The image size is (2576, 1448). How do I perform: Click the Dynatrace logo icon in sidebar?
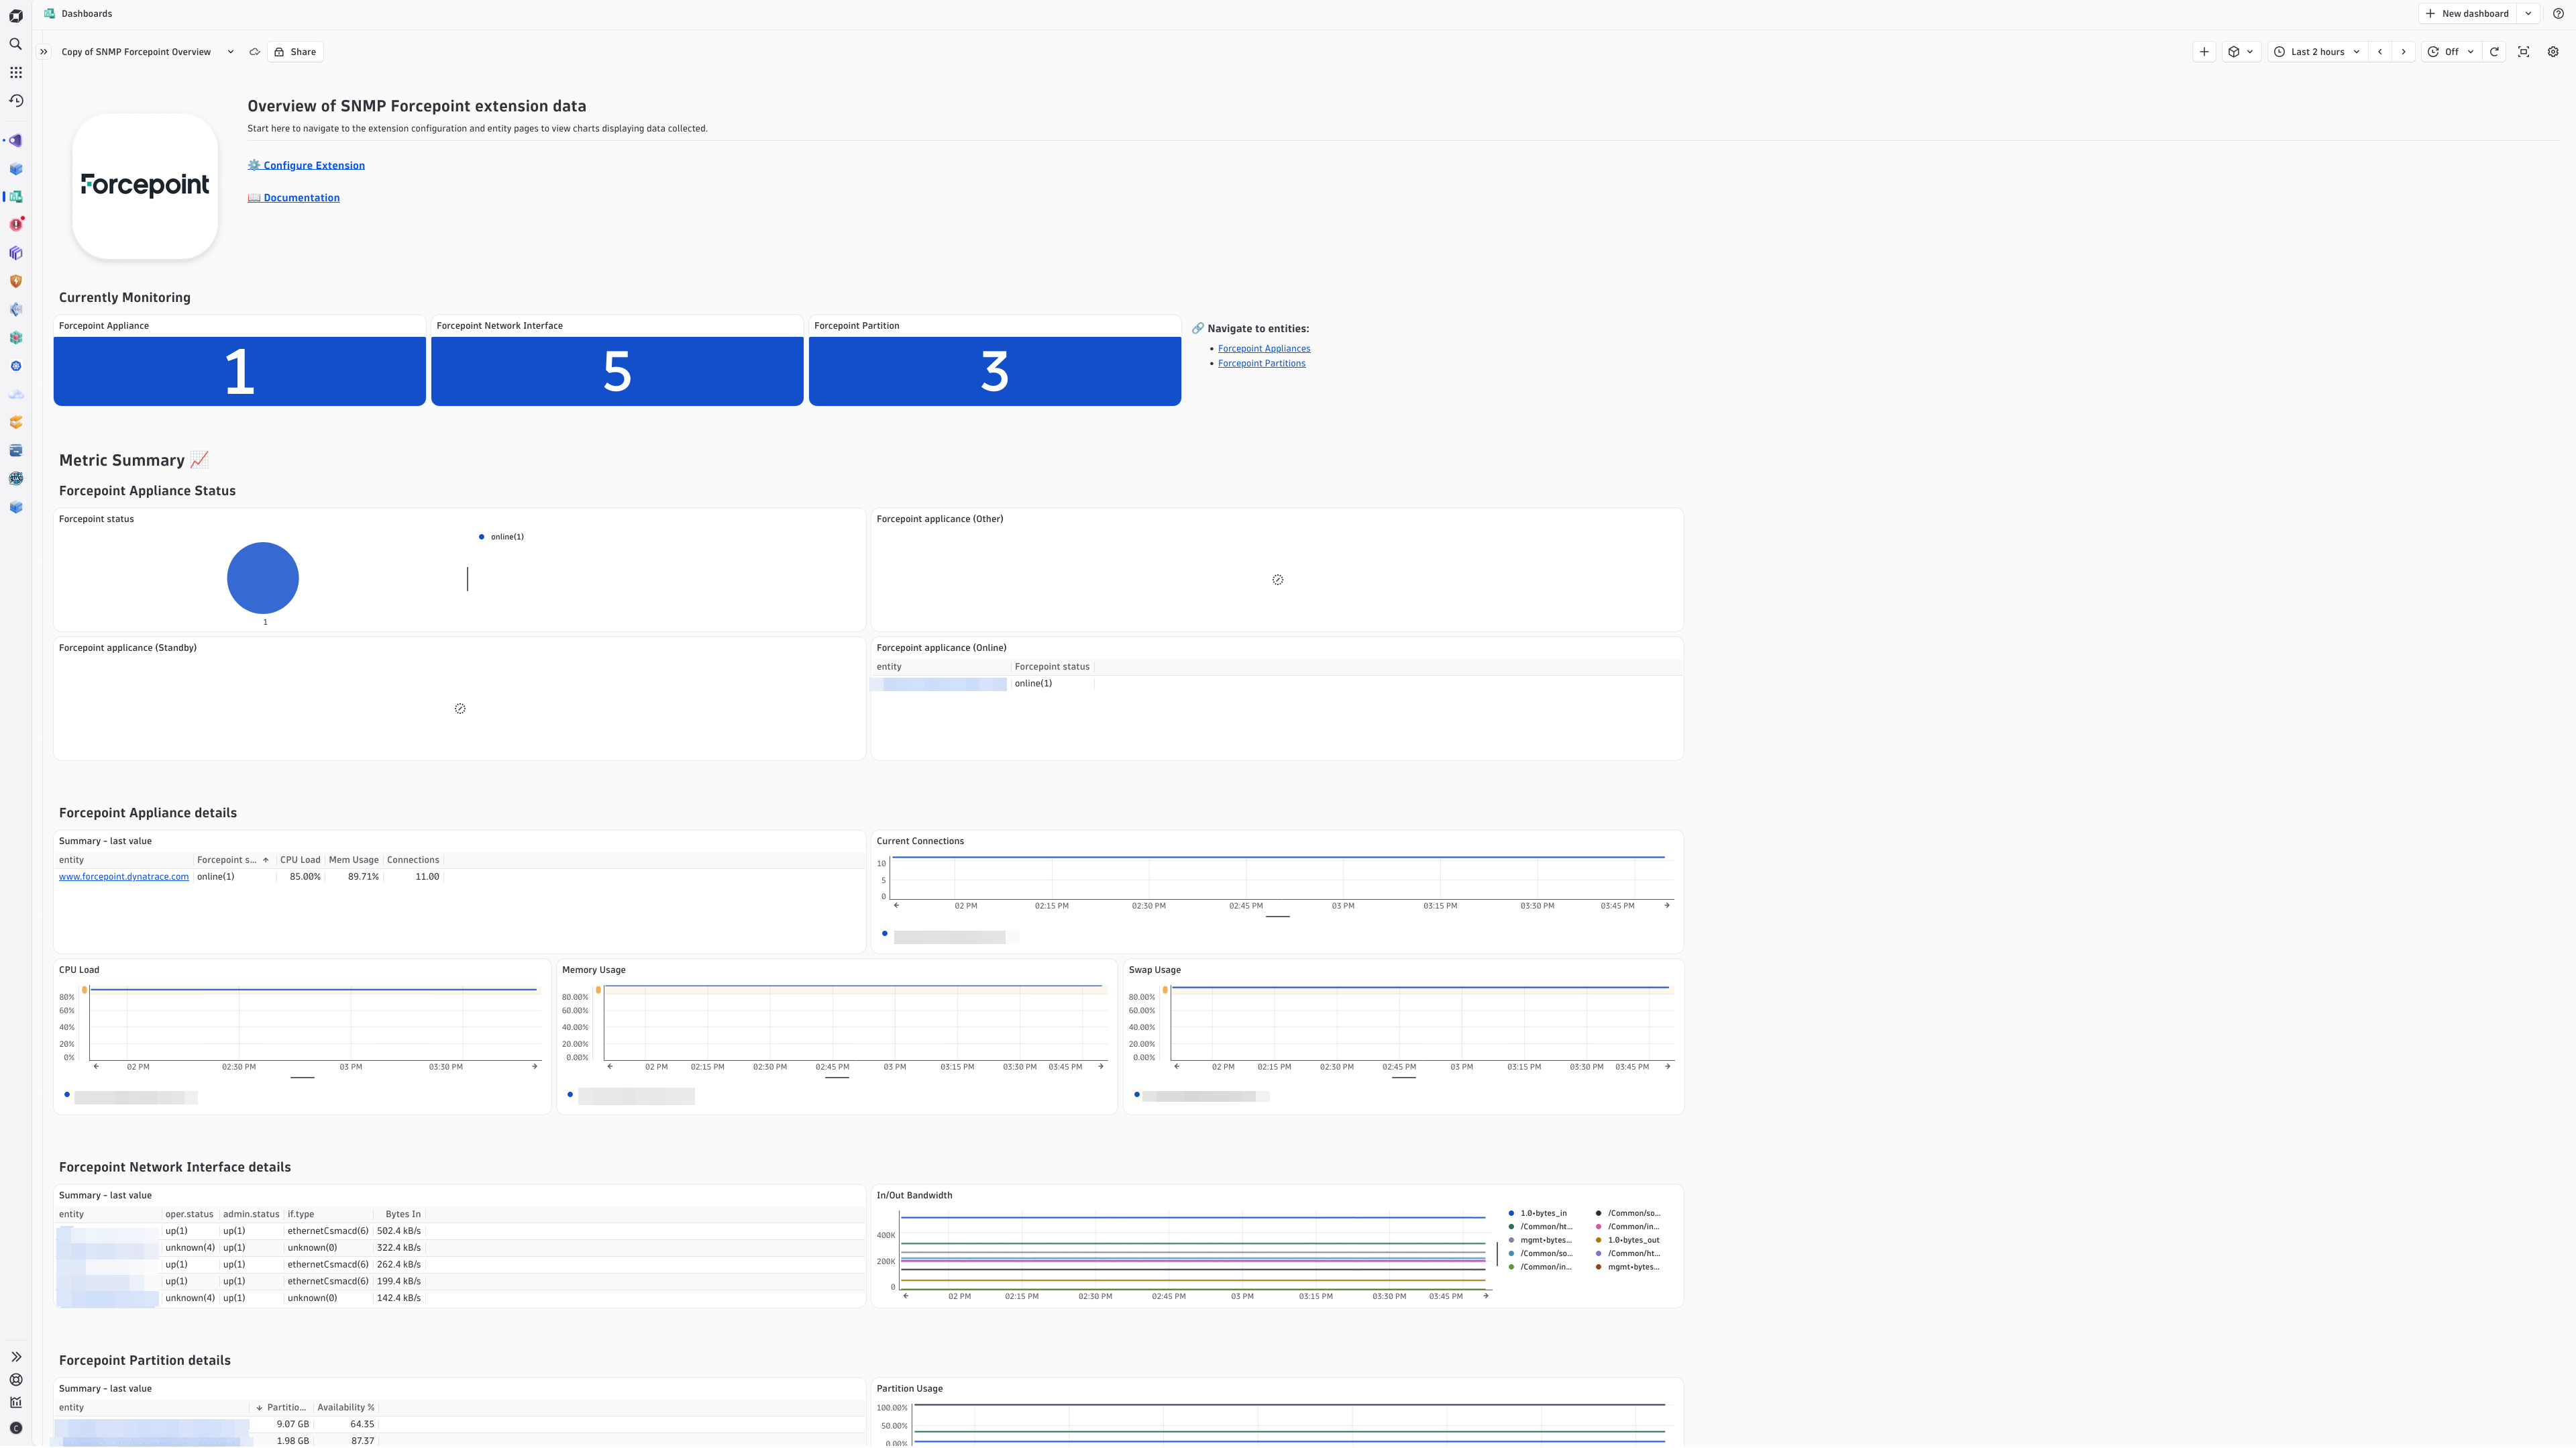click(16, 16)
